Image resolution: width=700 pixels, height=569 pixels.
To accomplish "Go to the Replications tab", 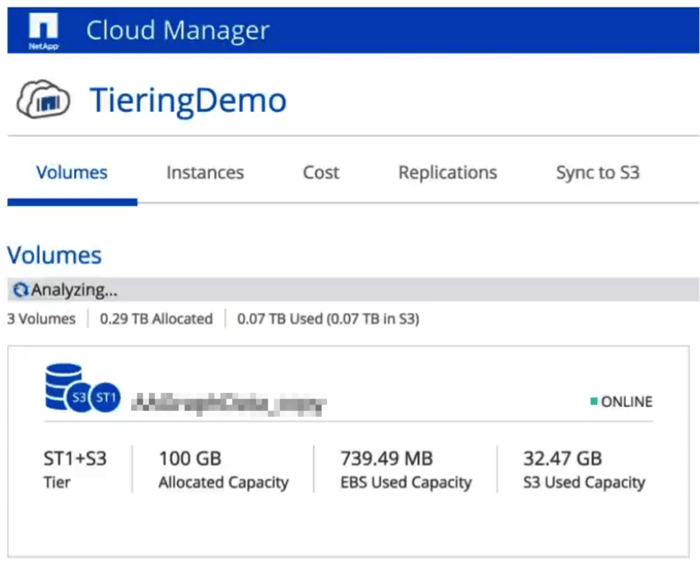I will 447,173.
